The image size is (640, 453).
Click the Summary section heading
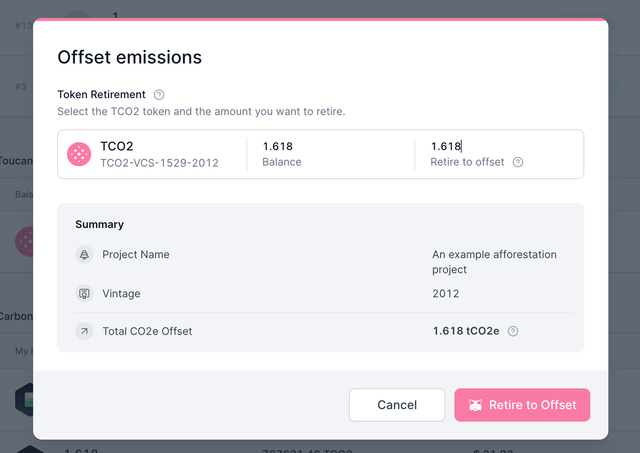99,225
